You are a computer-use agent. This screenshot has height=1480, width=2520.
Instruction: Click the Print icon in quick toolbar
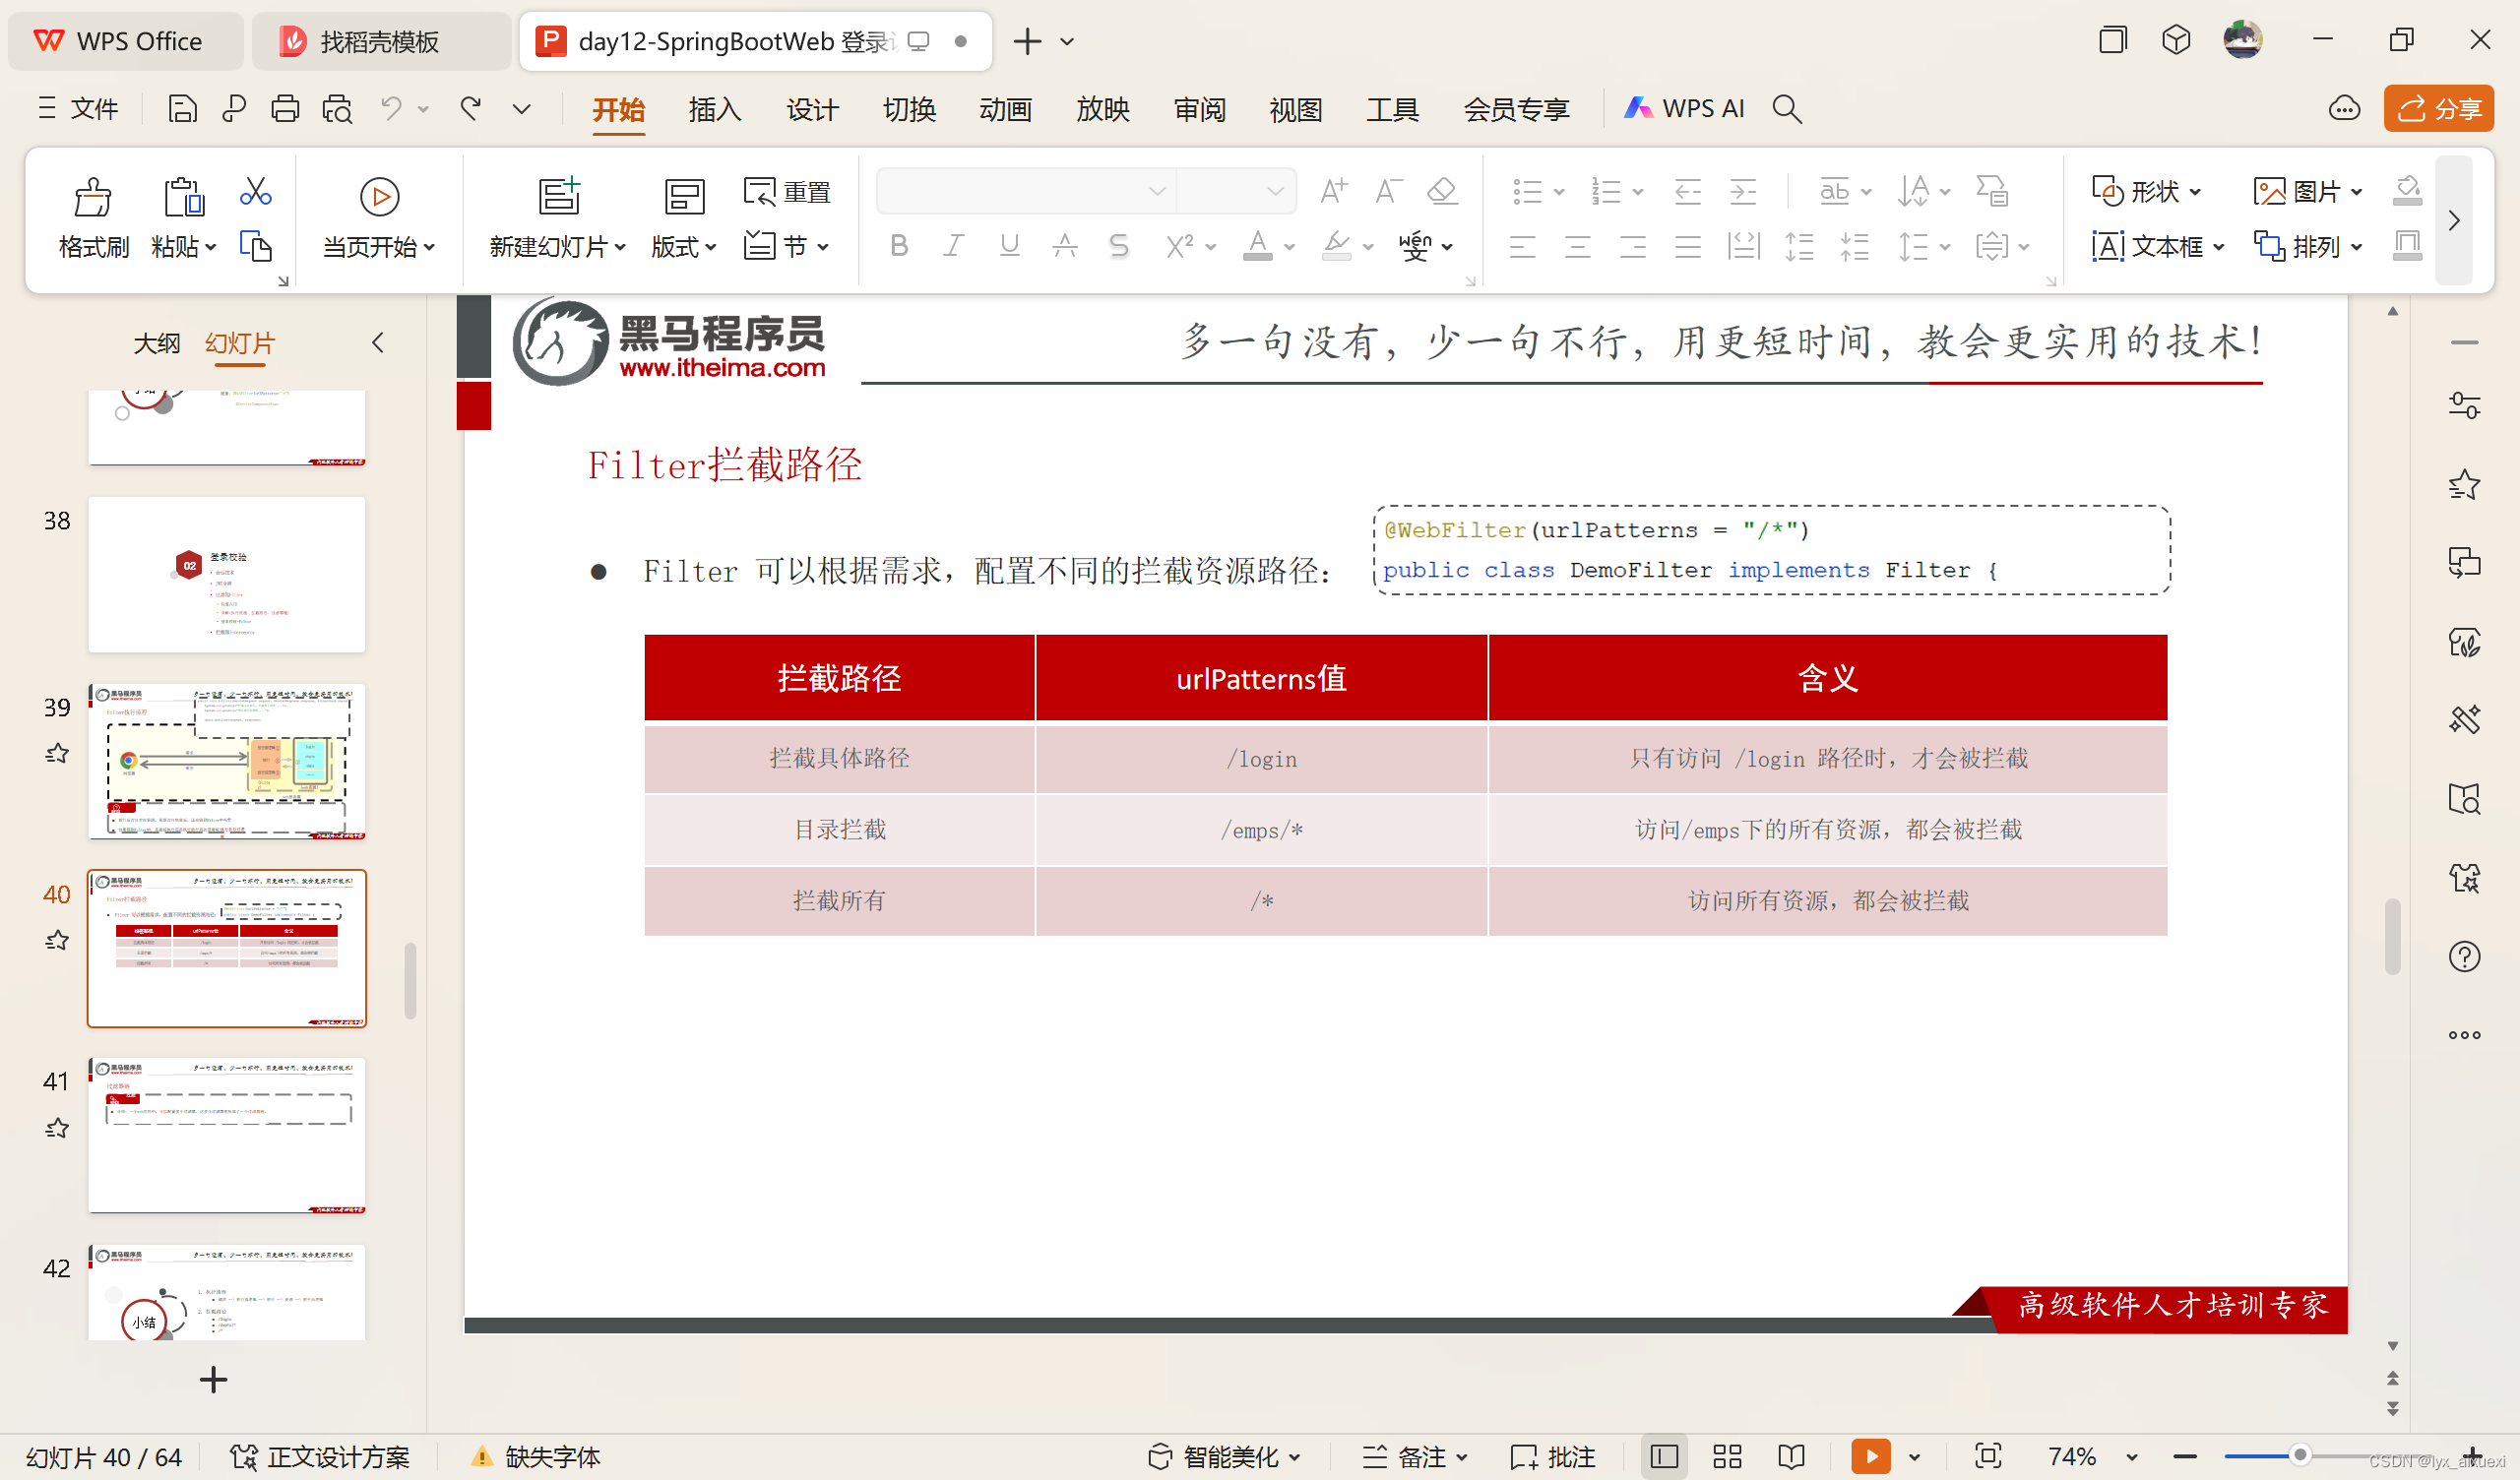click(285, 109)
